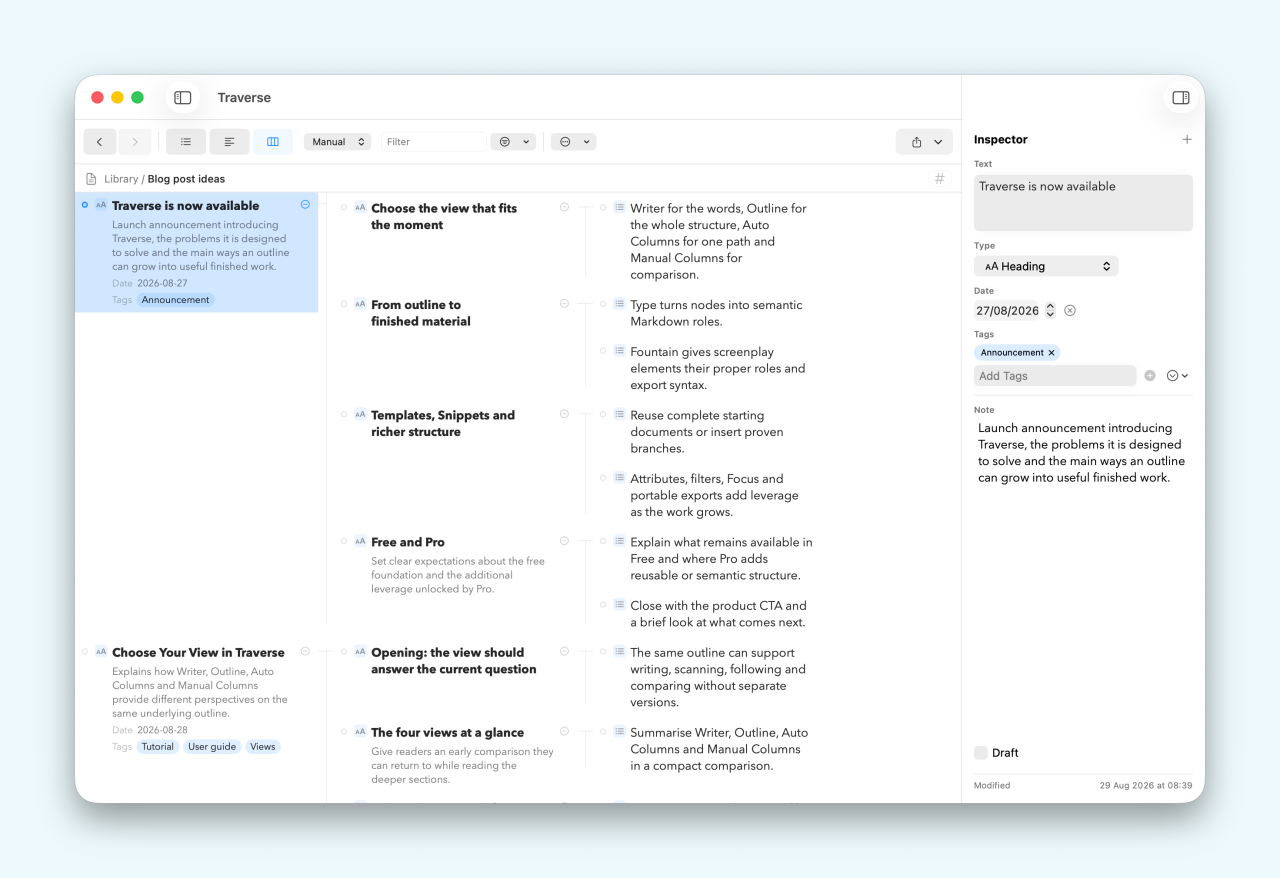The height and width of the screenshot is (878, 1280).
Task: Click the date 2026-08-28 in the outline
Action: click(162, 730)
